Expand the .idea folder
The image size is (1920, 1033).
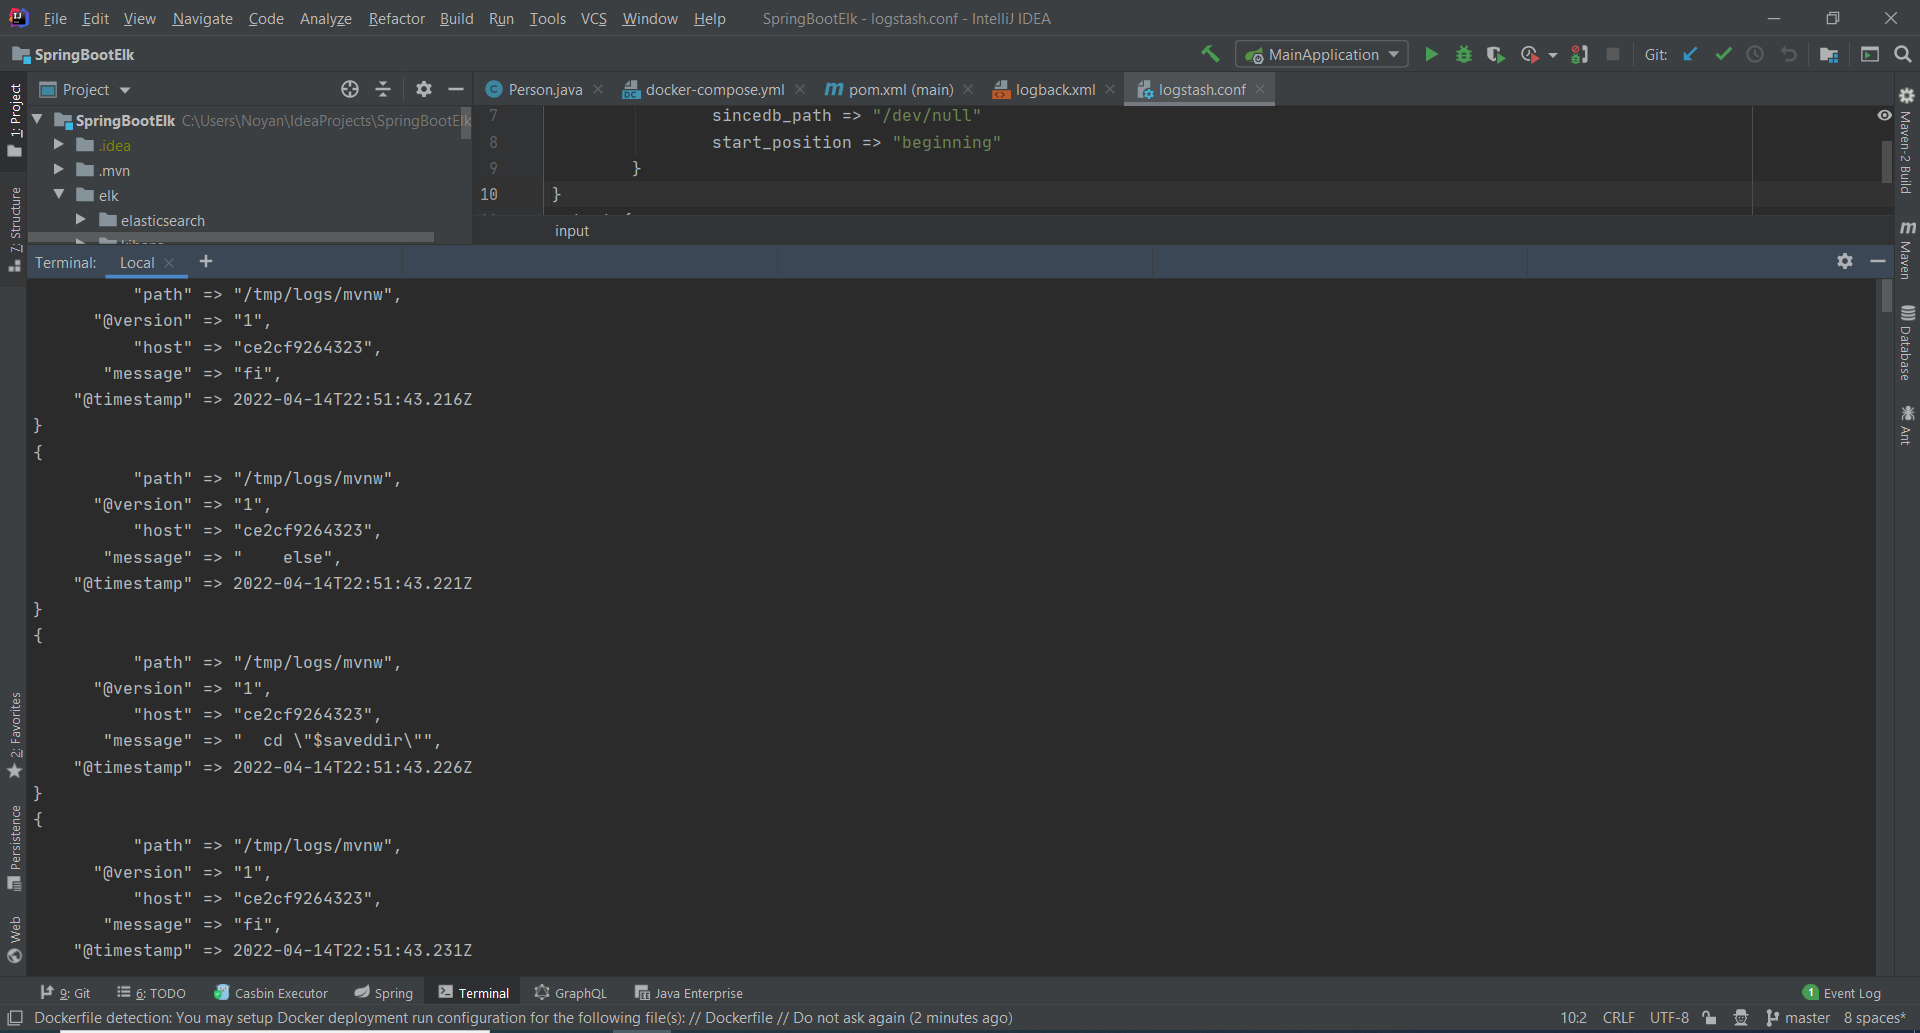click(59, 145)
